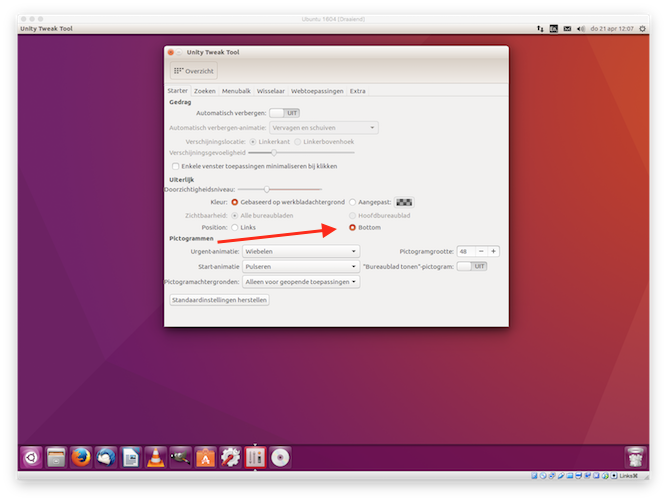The width and height of the screenshot is (667, 501).
Task: Select the 'Links' position radio button
Action: click(236, 227)
